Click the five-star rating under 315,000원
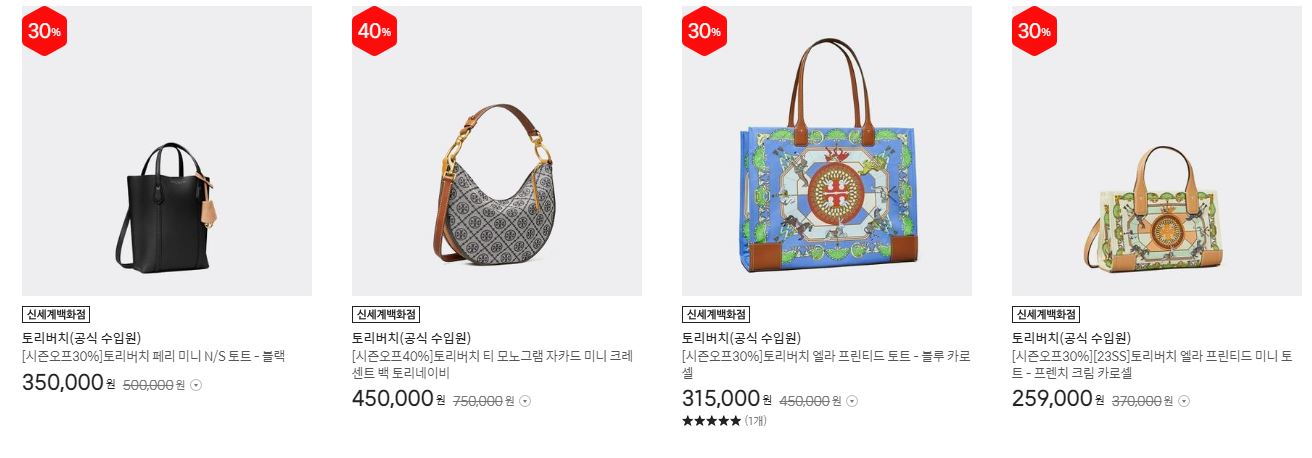 (x=711, y=421)
